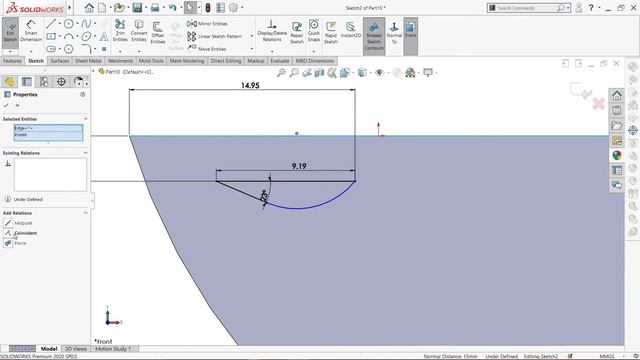
Task: Select the Polygon sketch tool
Action: [x=69, y=49]
